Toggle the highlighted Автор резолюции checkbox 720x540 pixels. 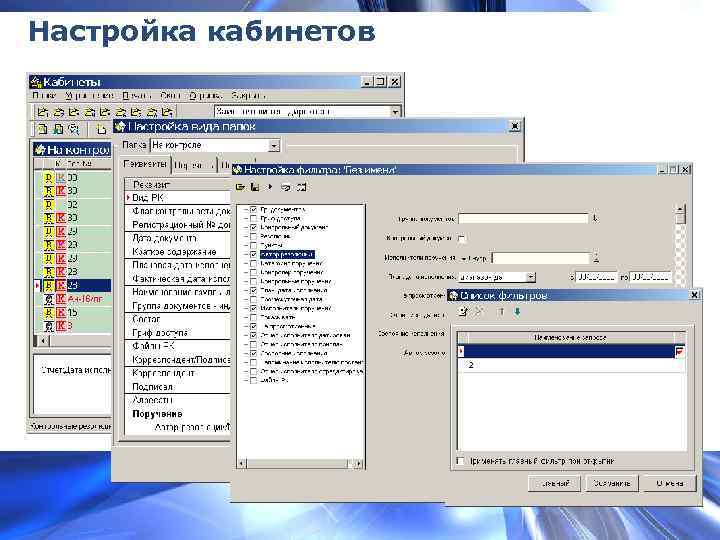(253, 254)
